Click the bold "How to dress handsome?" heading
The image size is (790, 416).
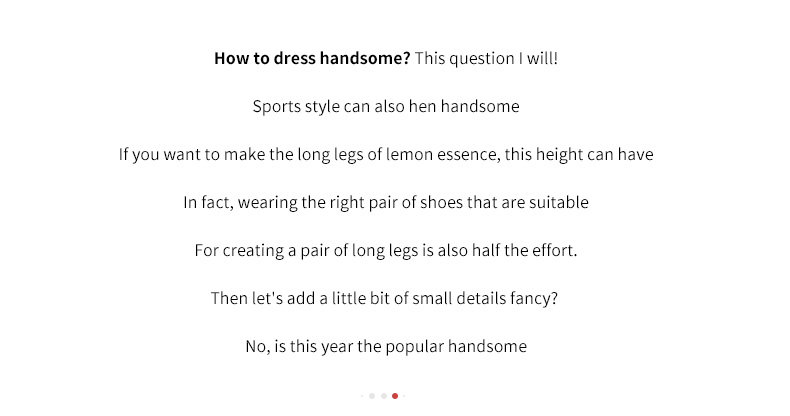tap(312, 58)
